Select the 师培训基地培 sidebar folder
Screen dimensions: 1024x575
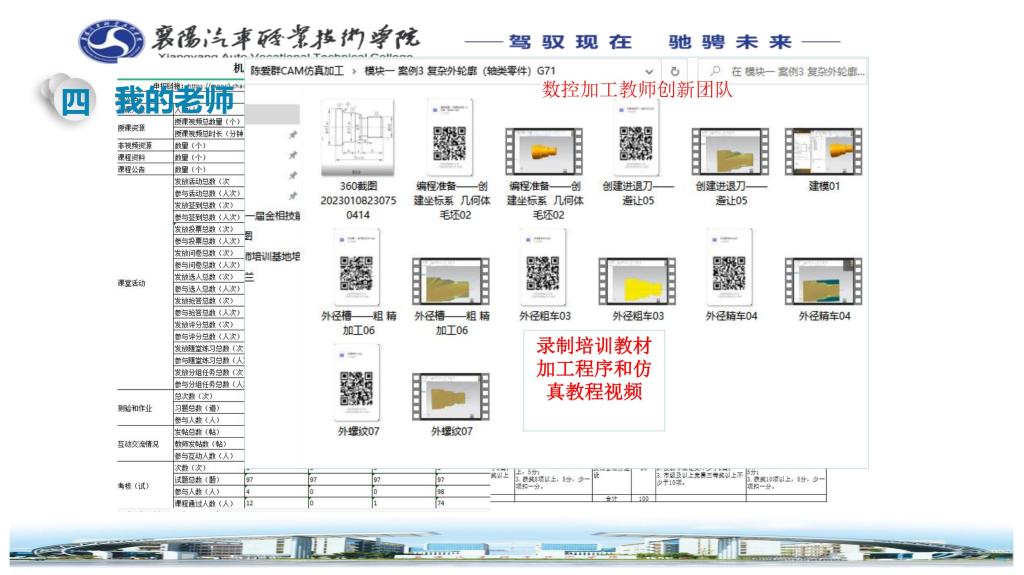(x=272, y=257)
